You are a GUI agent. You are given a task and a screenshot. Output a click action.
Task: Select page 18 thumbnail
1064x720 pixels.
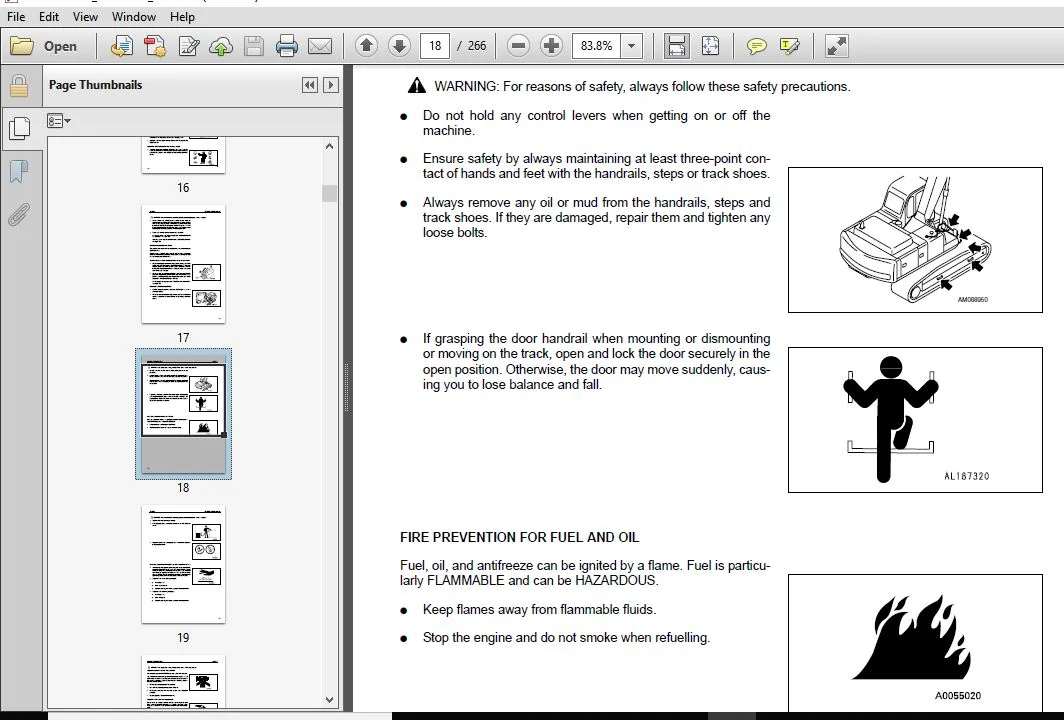point(183,414)
